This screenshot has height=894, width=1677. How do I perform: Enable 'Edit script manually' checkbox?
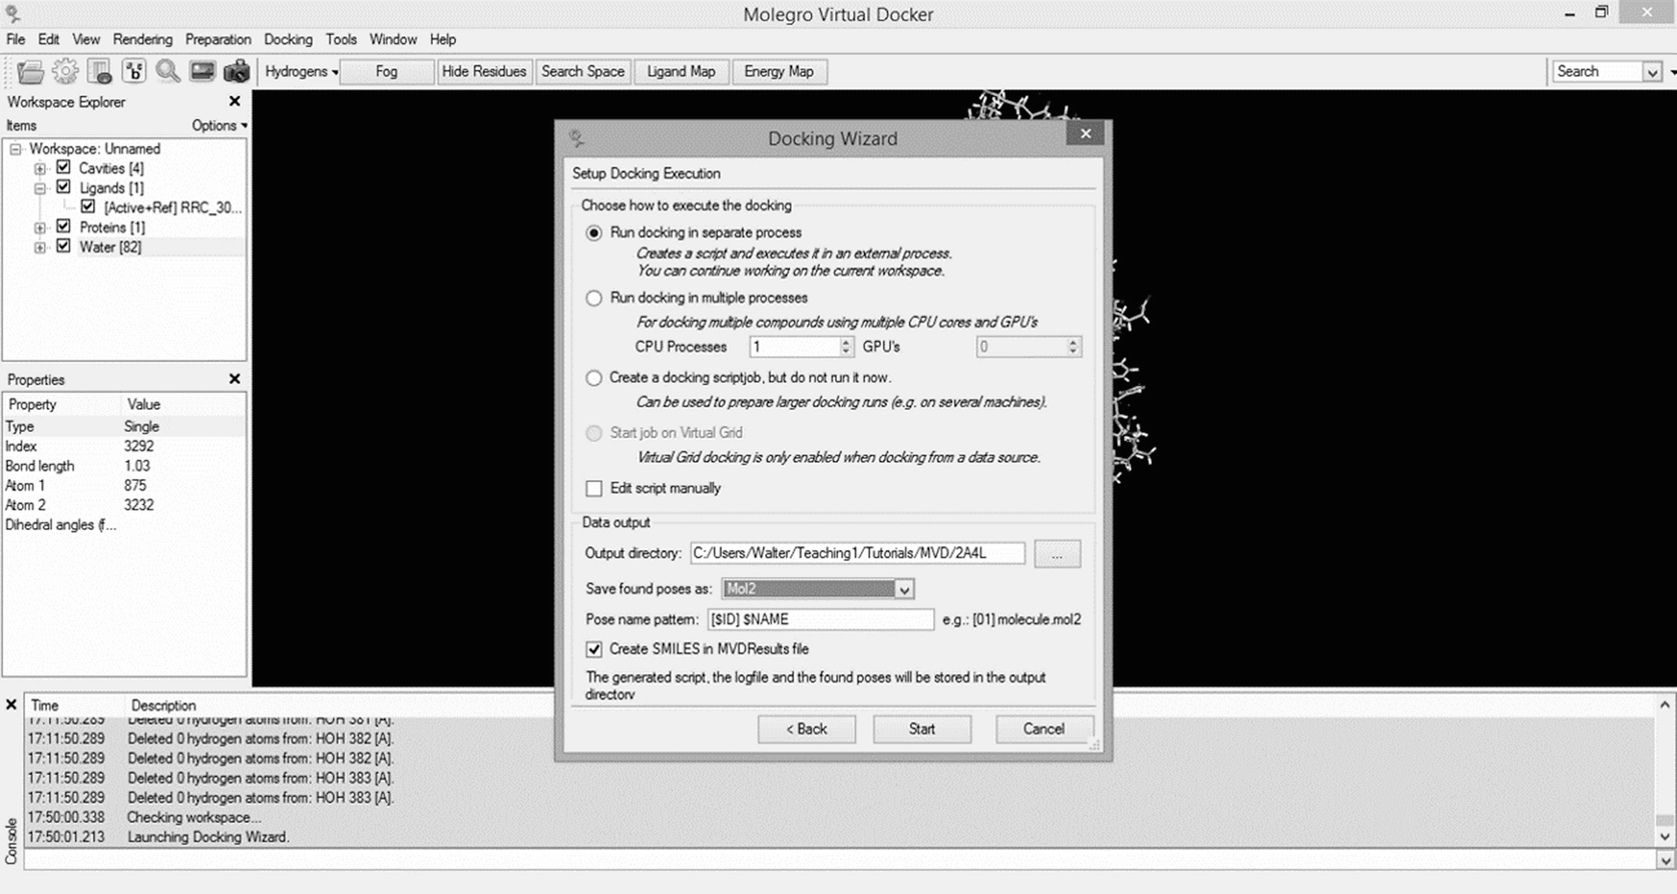594,488
